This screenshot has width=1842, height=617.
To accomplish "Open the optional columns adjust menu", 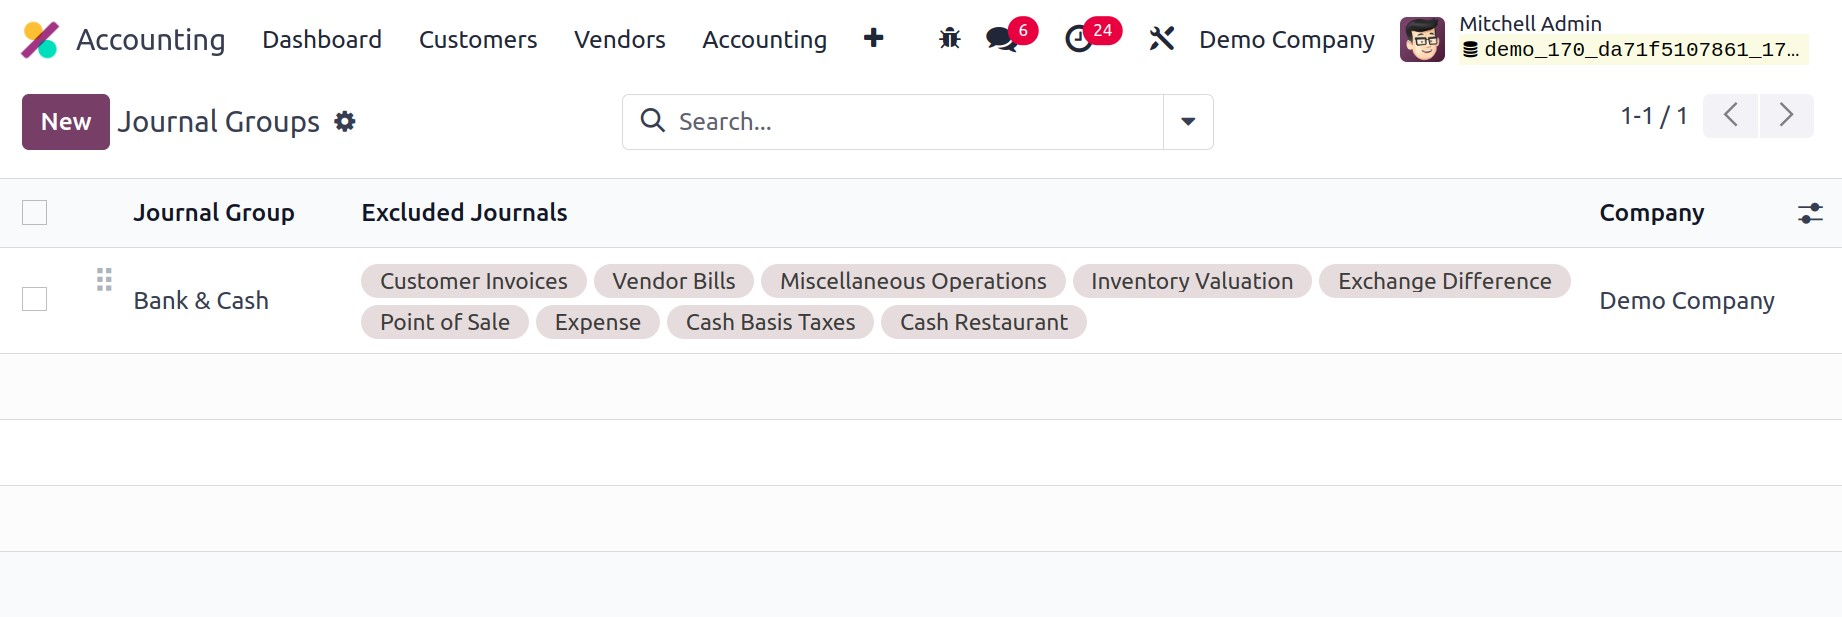I will pyautogui.click(x=1809, y=213).
